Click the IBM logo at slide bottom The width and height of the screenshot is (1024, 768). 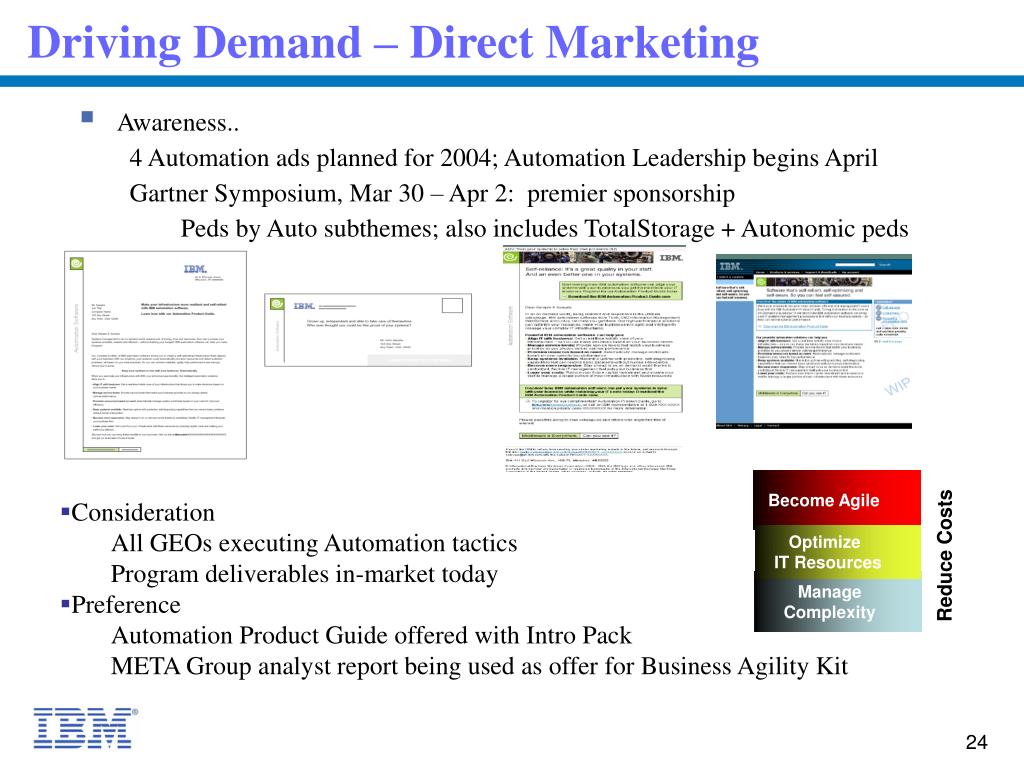(x=86, y=728)
